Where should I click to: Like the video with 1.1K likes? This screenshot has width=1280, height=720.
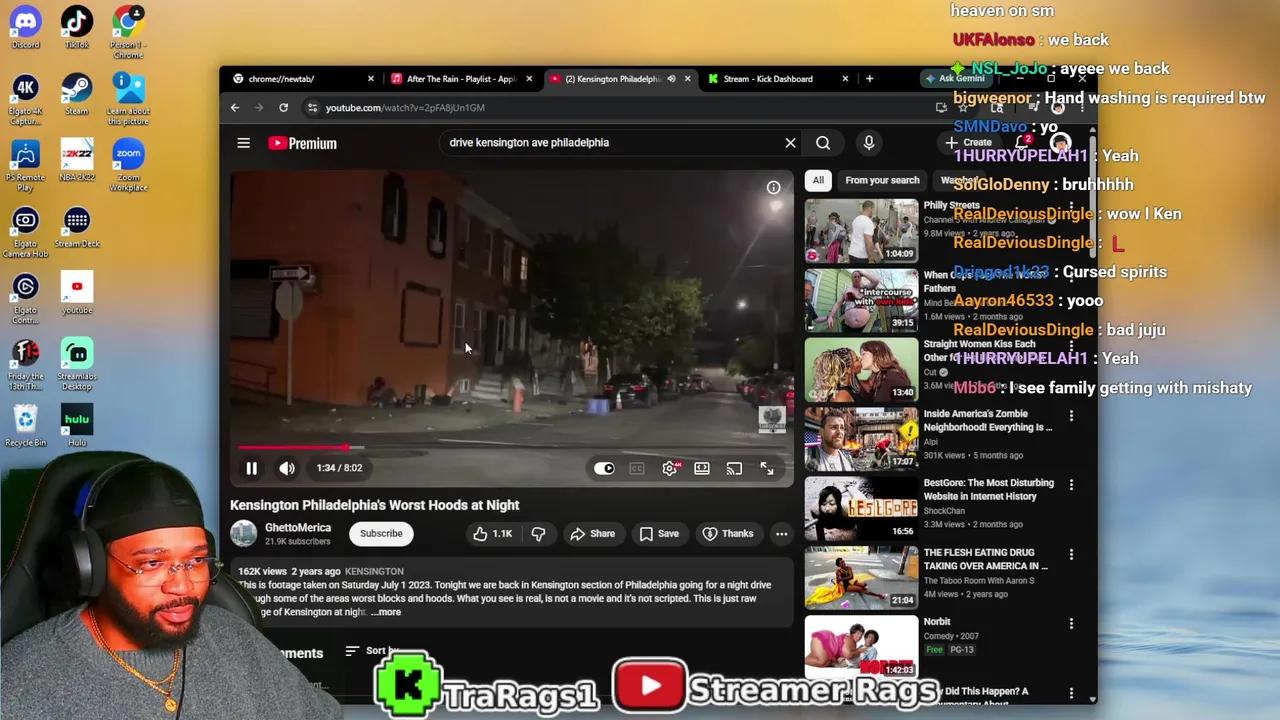(492, 534)
